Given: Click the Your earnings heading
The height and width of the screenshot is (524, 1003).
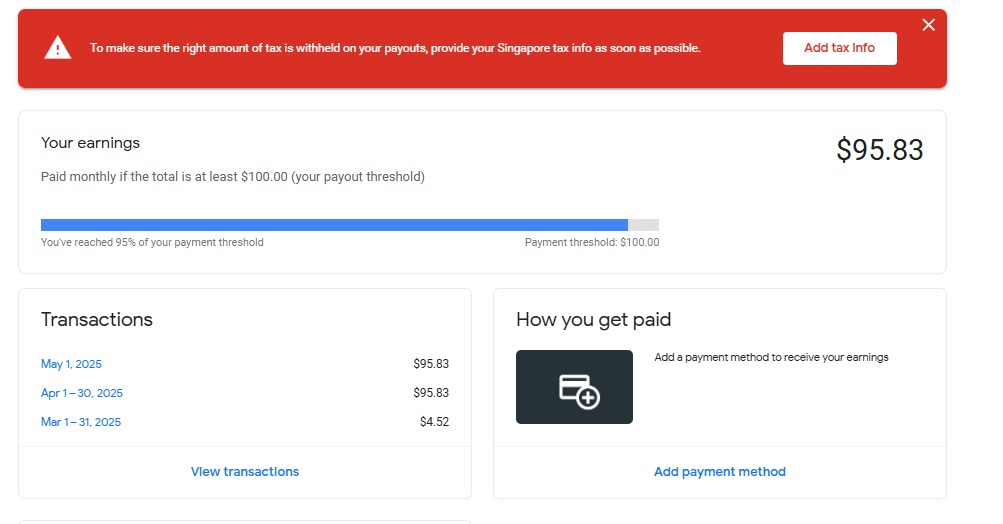Looking at the screenshot, I should [90, 143].
